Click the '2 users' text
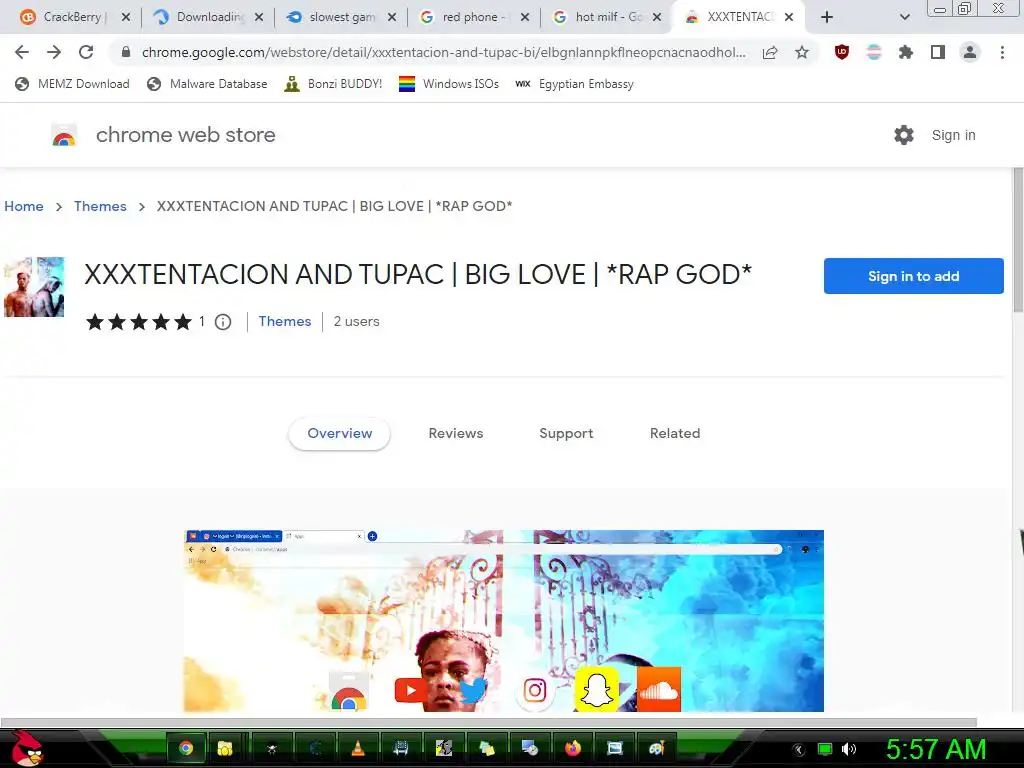Image resolution: width=1024 pixels, height=768 pixels. pyautogui.click(x=356, y=321)
